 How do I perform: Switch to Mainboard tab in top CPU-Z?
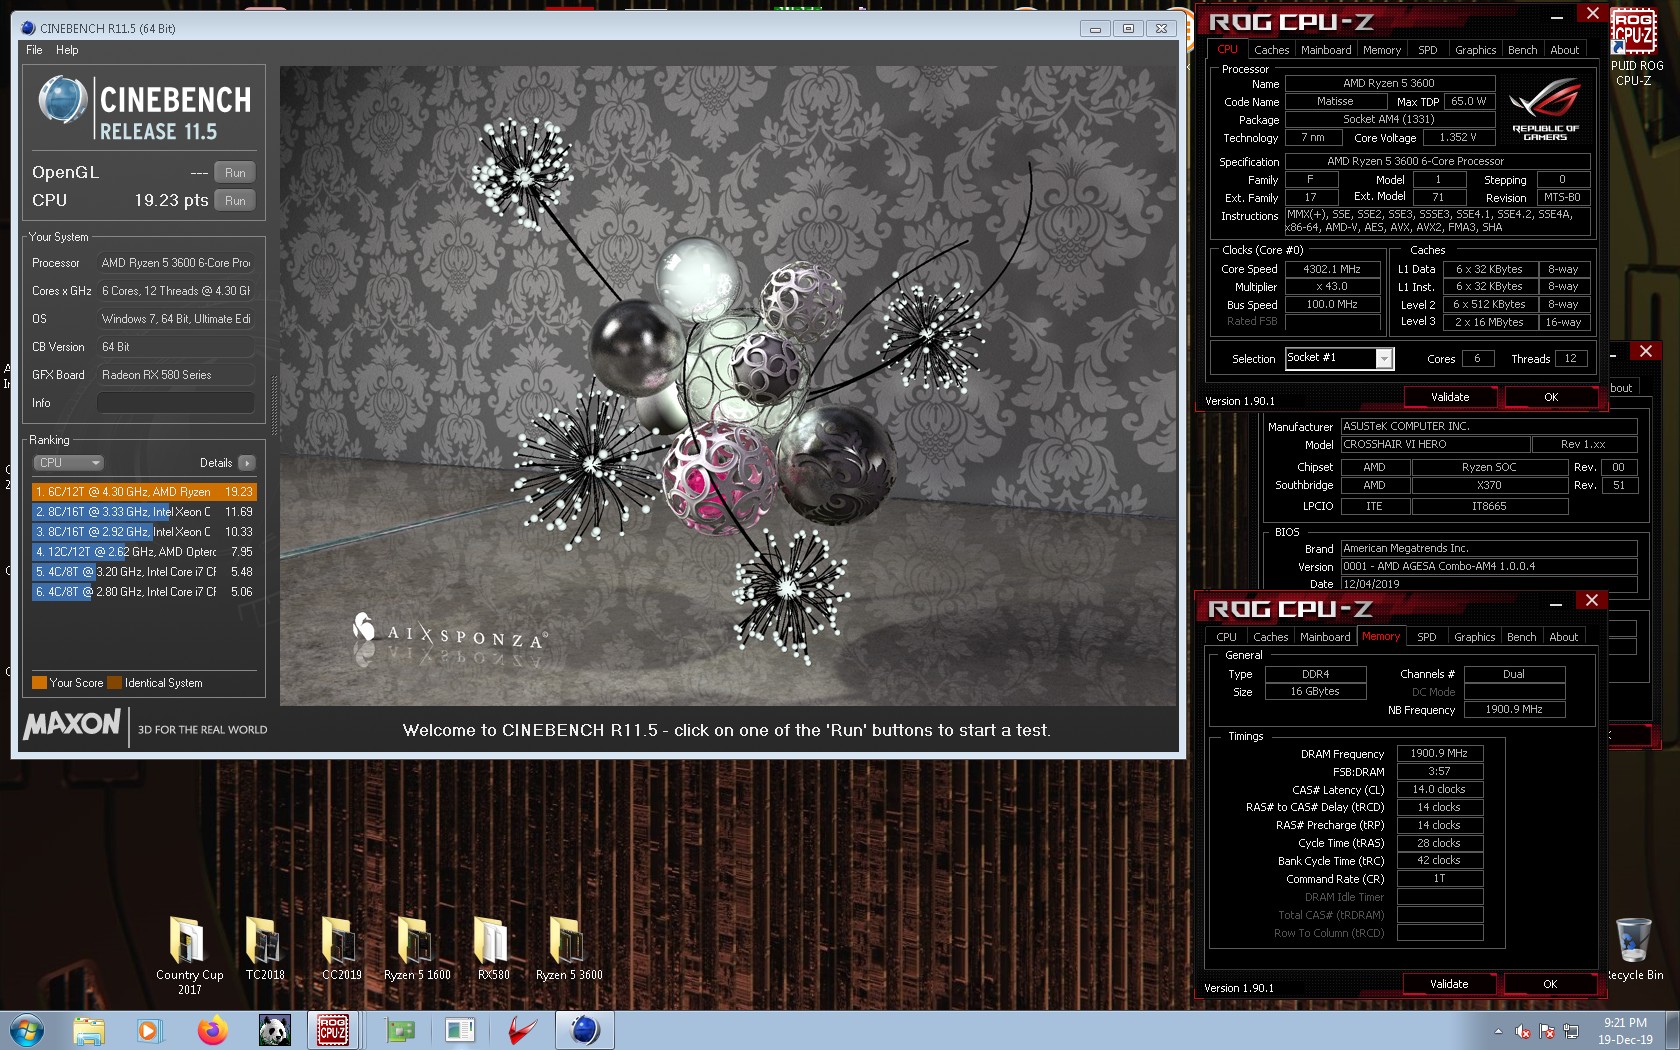[x=1326, y=50]
